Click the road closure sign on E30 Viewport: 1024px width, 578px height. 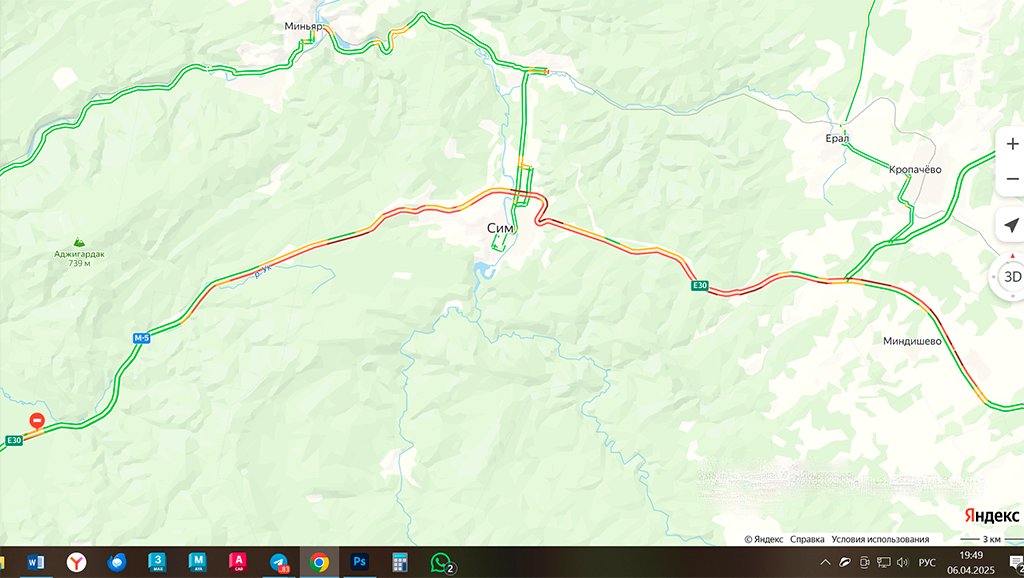(37, 421)
